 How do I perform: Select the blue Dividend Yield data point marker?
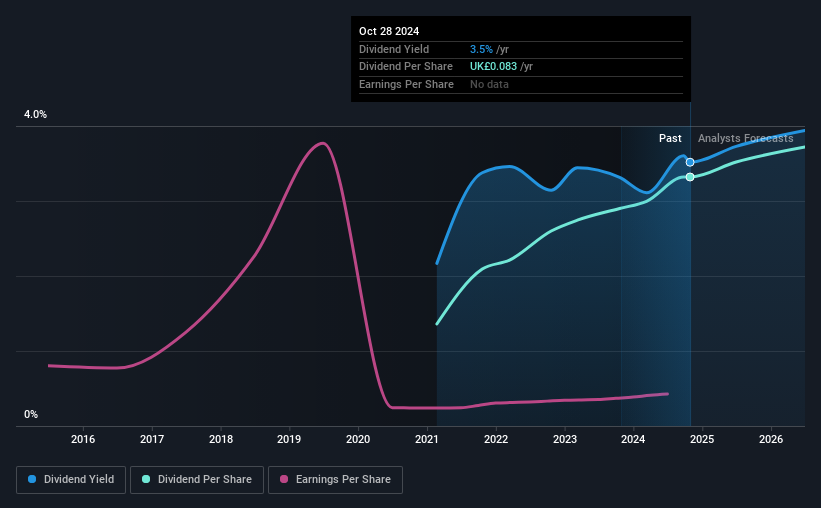[690, 162]
